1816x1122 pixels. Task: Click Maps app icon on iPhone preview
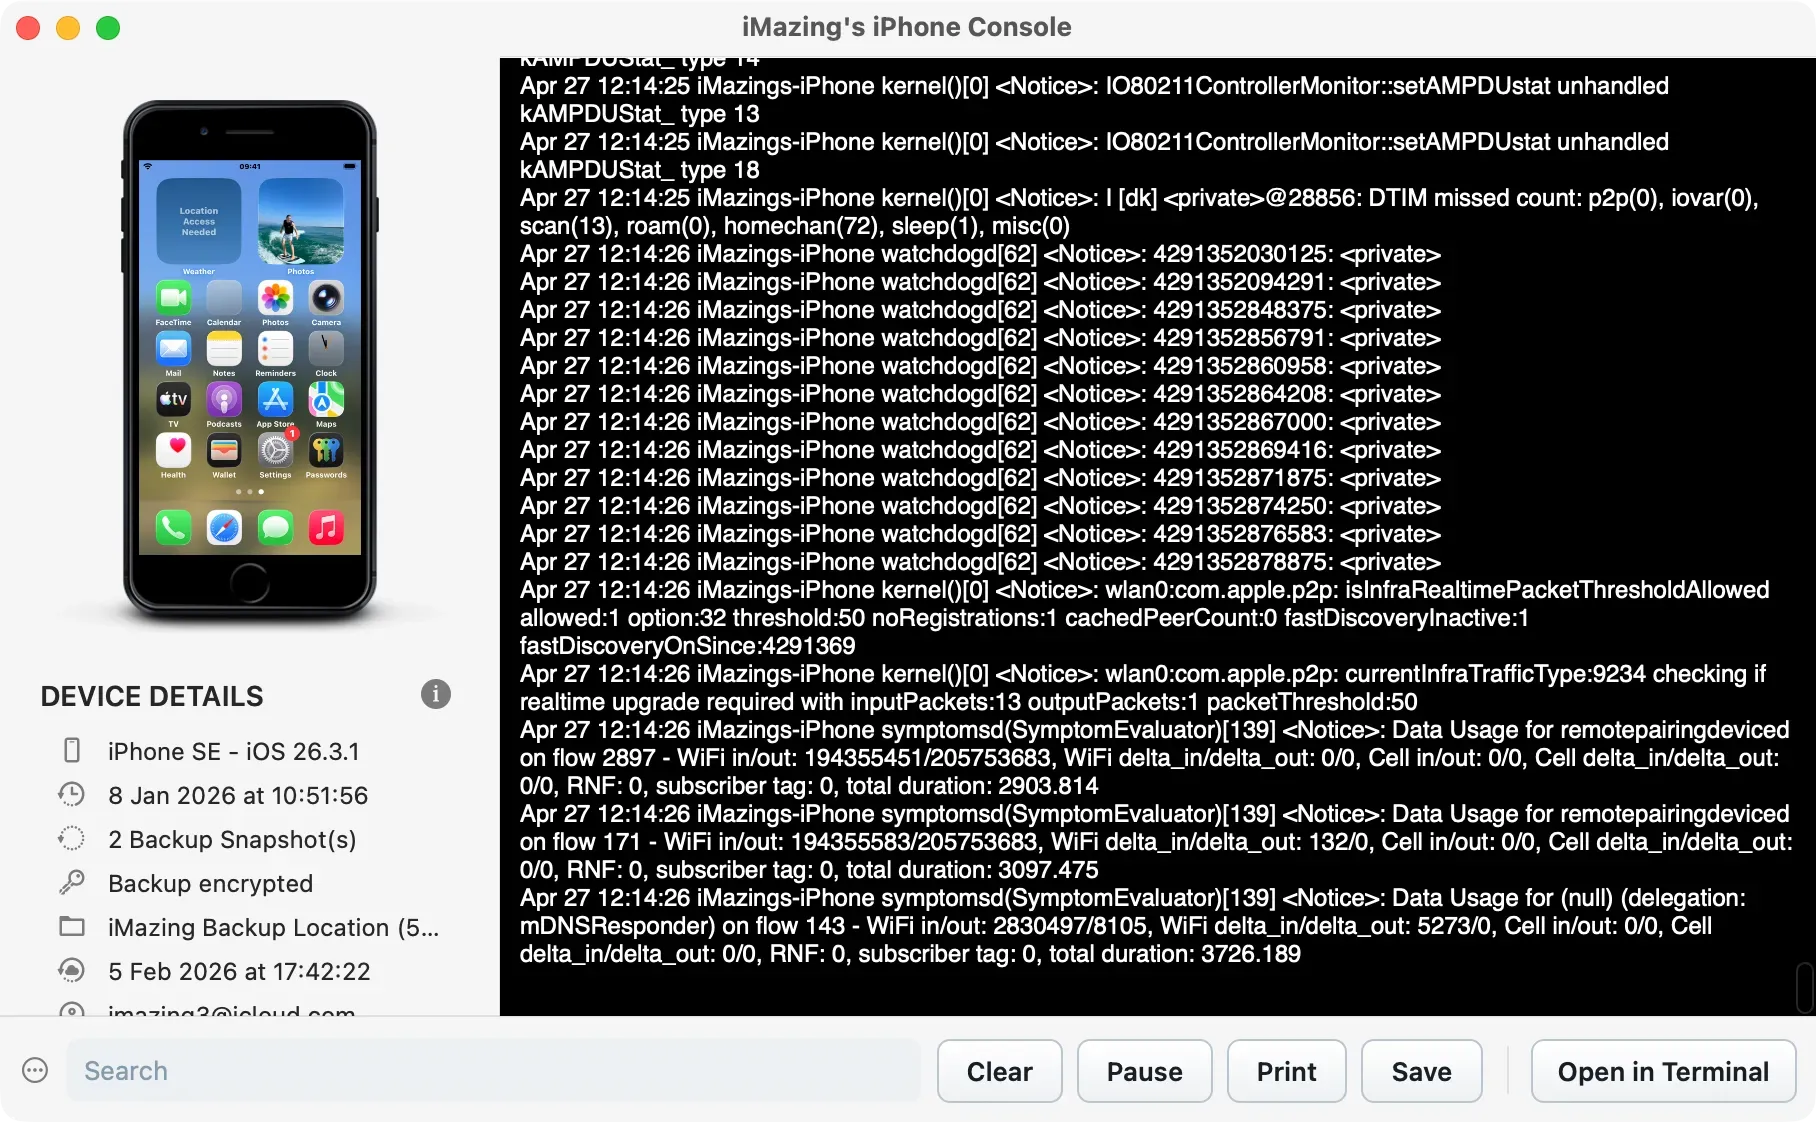326,400
